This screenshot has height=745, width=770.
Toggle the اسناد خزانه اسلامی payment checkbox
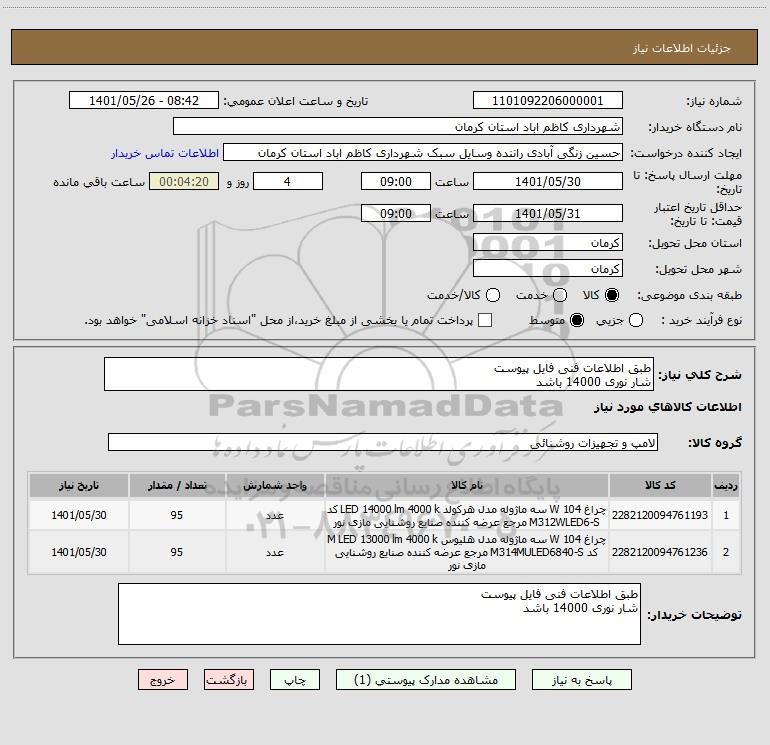click(x=485, y=320)
